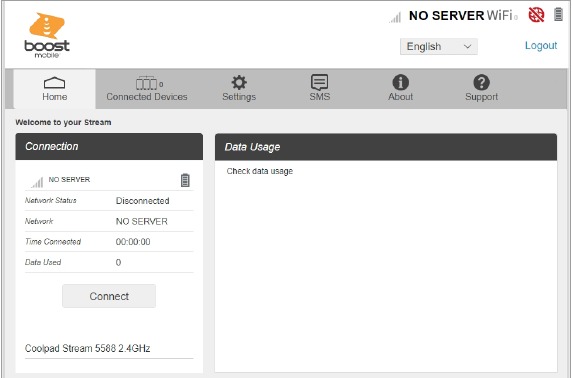The width and height of the screenshot is (572, 378).
Task: Open the Support tab
Action: (481, 89)
